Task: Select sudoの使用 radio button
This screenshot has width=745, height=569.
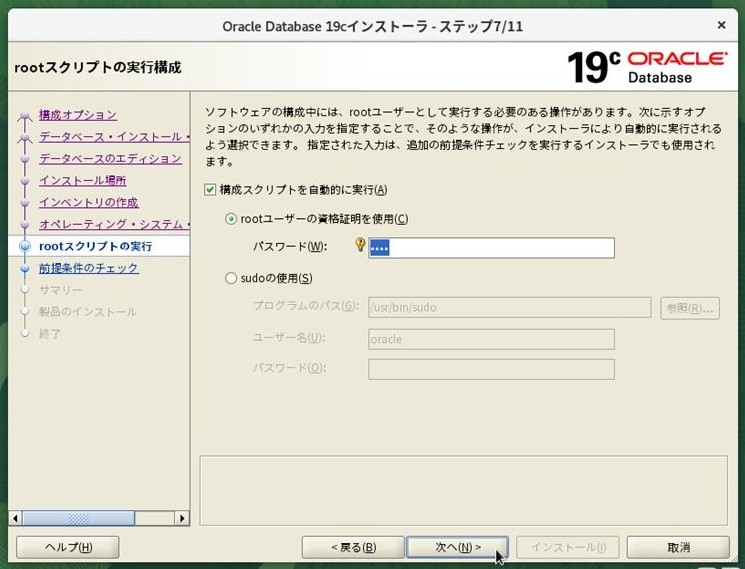Action: point(231,278)
